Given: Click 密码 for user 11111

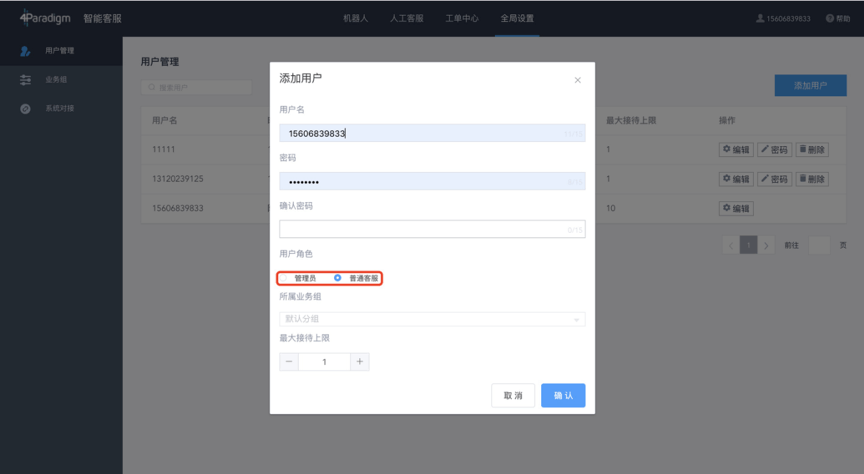Looking at the screenshot, I should pos(775,149).
